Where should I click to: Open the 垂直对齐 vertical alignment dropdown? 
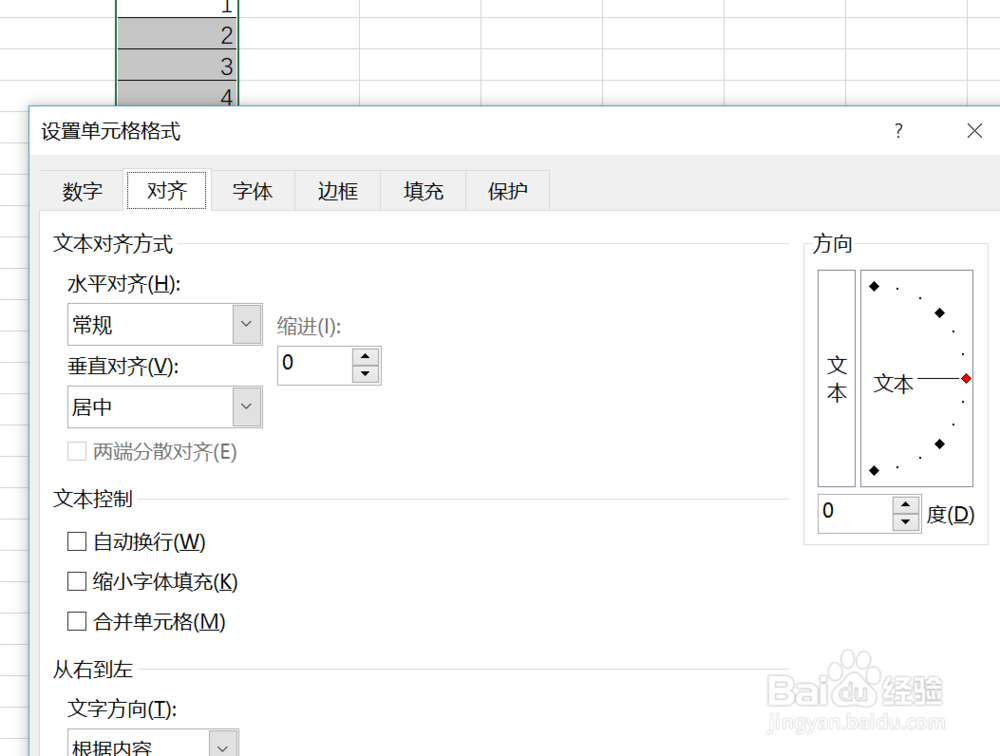pos(246,407)
